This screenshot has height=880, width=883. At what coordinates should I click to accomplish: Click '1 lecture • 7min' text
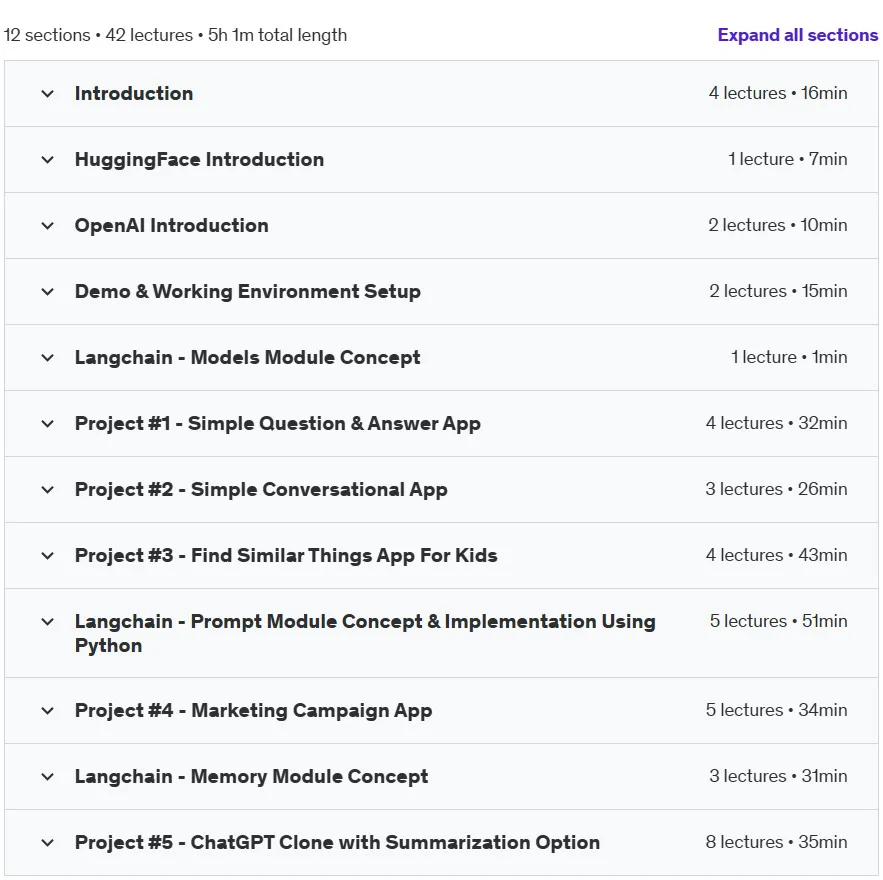point(787,159)
